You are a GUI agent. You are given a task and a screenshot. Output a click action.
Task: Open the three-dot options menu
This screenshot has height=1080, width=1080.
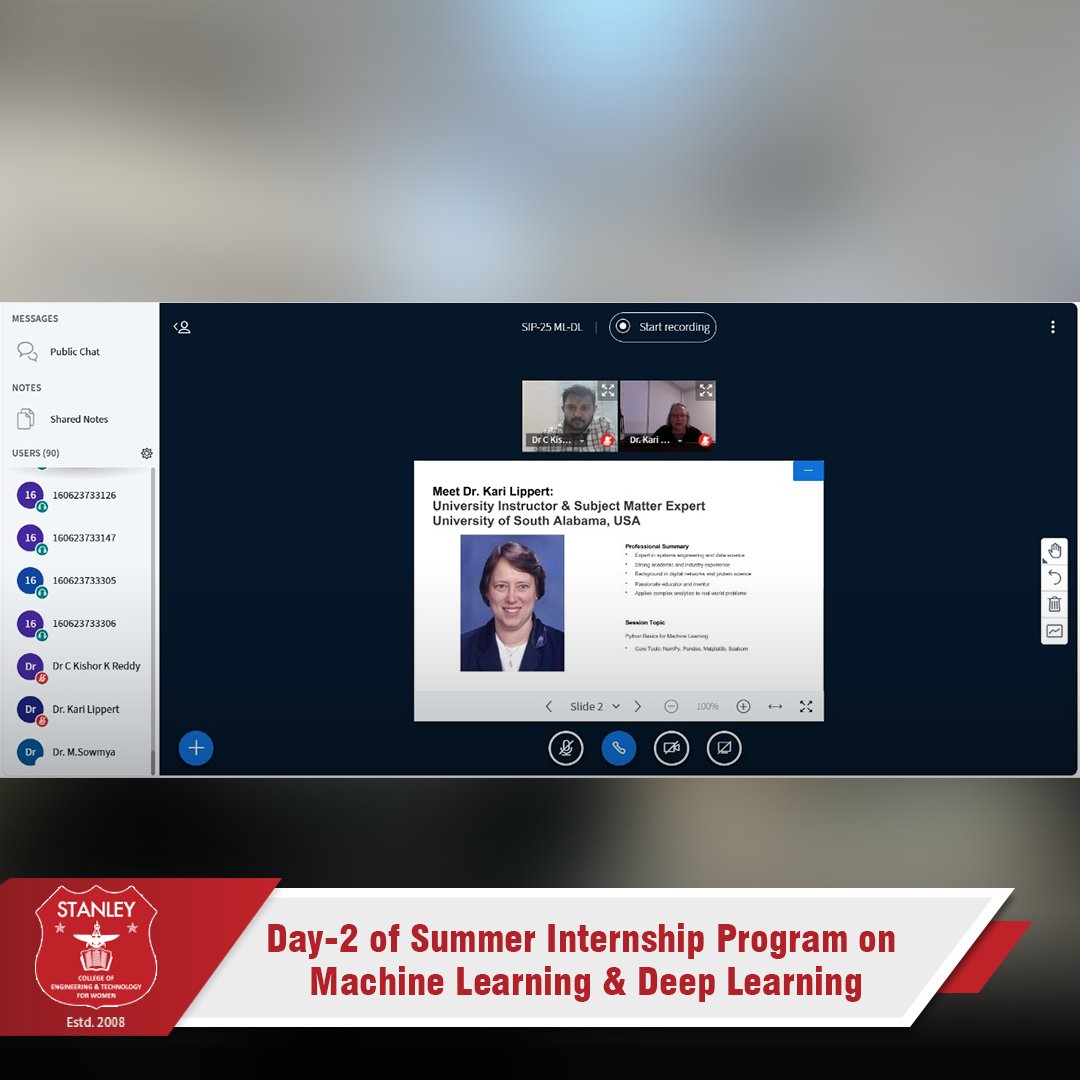[x=1052, y=327]
